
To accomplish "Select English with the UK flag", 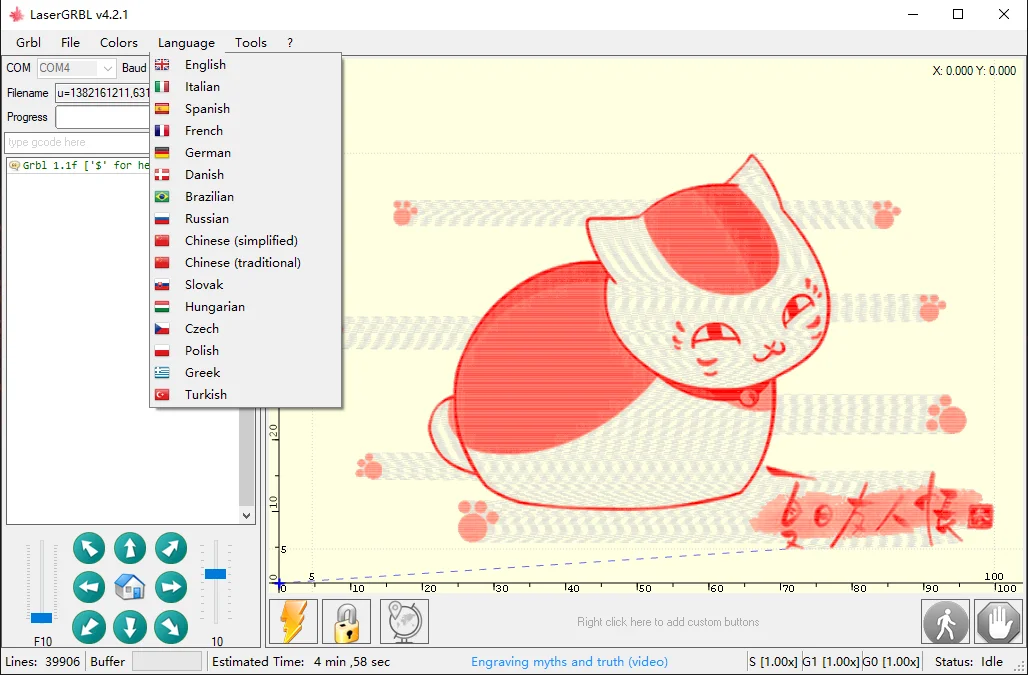I will (x=245, y=64).
